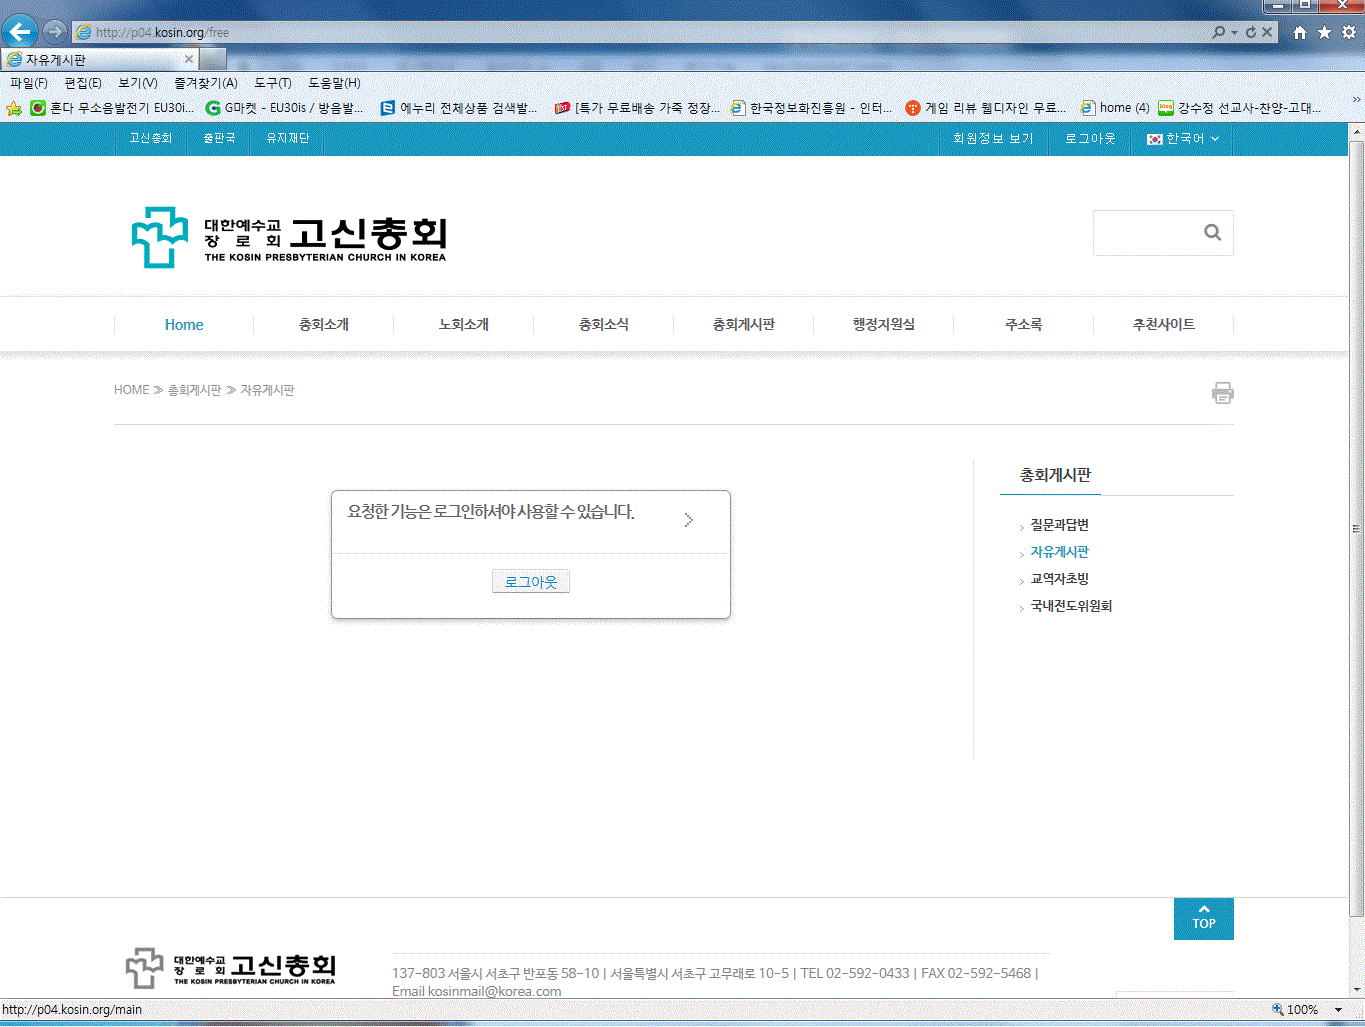Click 회원정보 보기 in the top bar

click(x=992, y=139)
